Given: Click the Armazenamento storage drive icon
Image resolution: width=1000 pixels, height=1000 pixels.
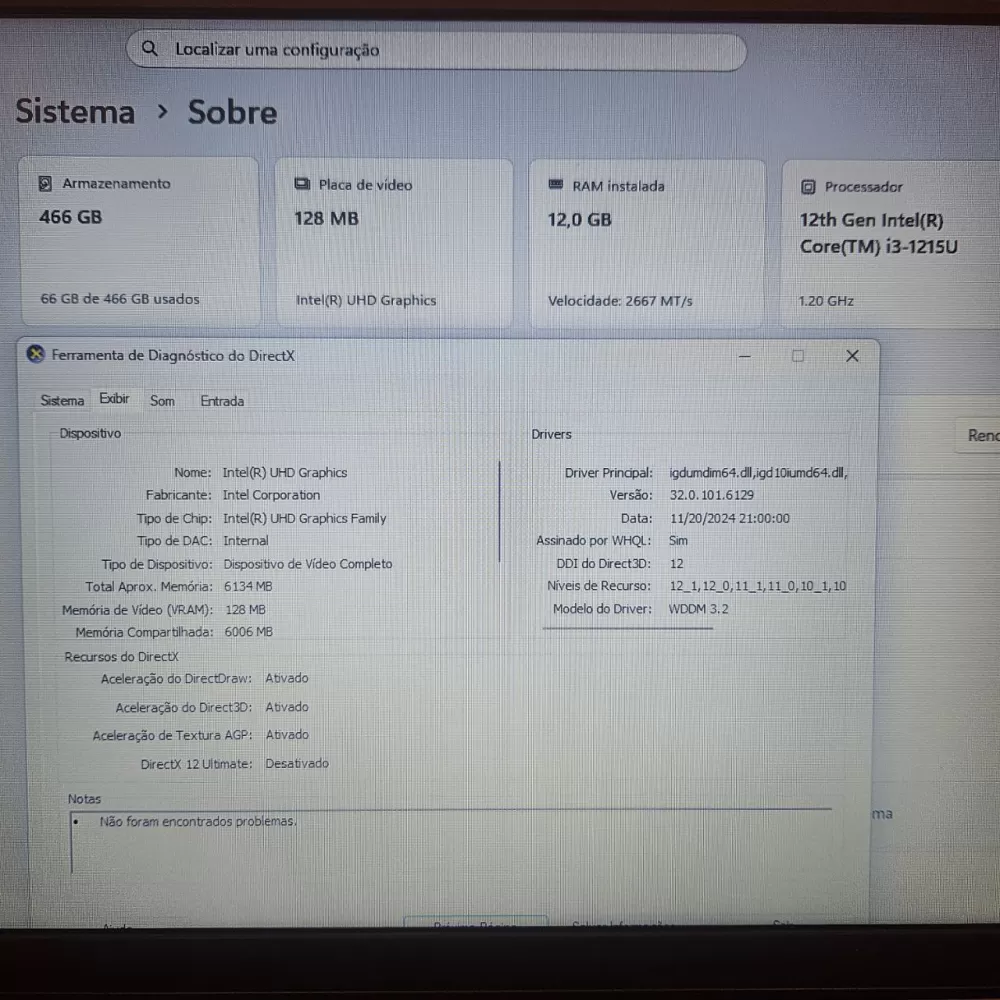Looking at the screenshot, I should (x=46, y=183).
